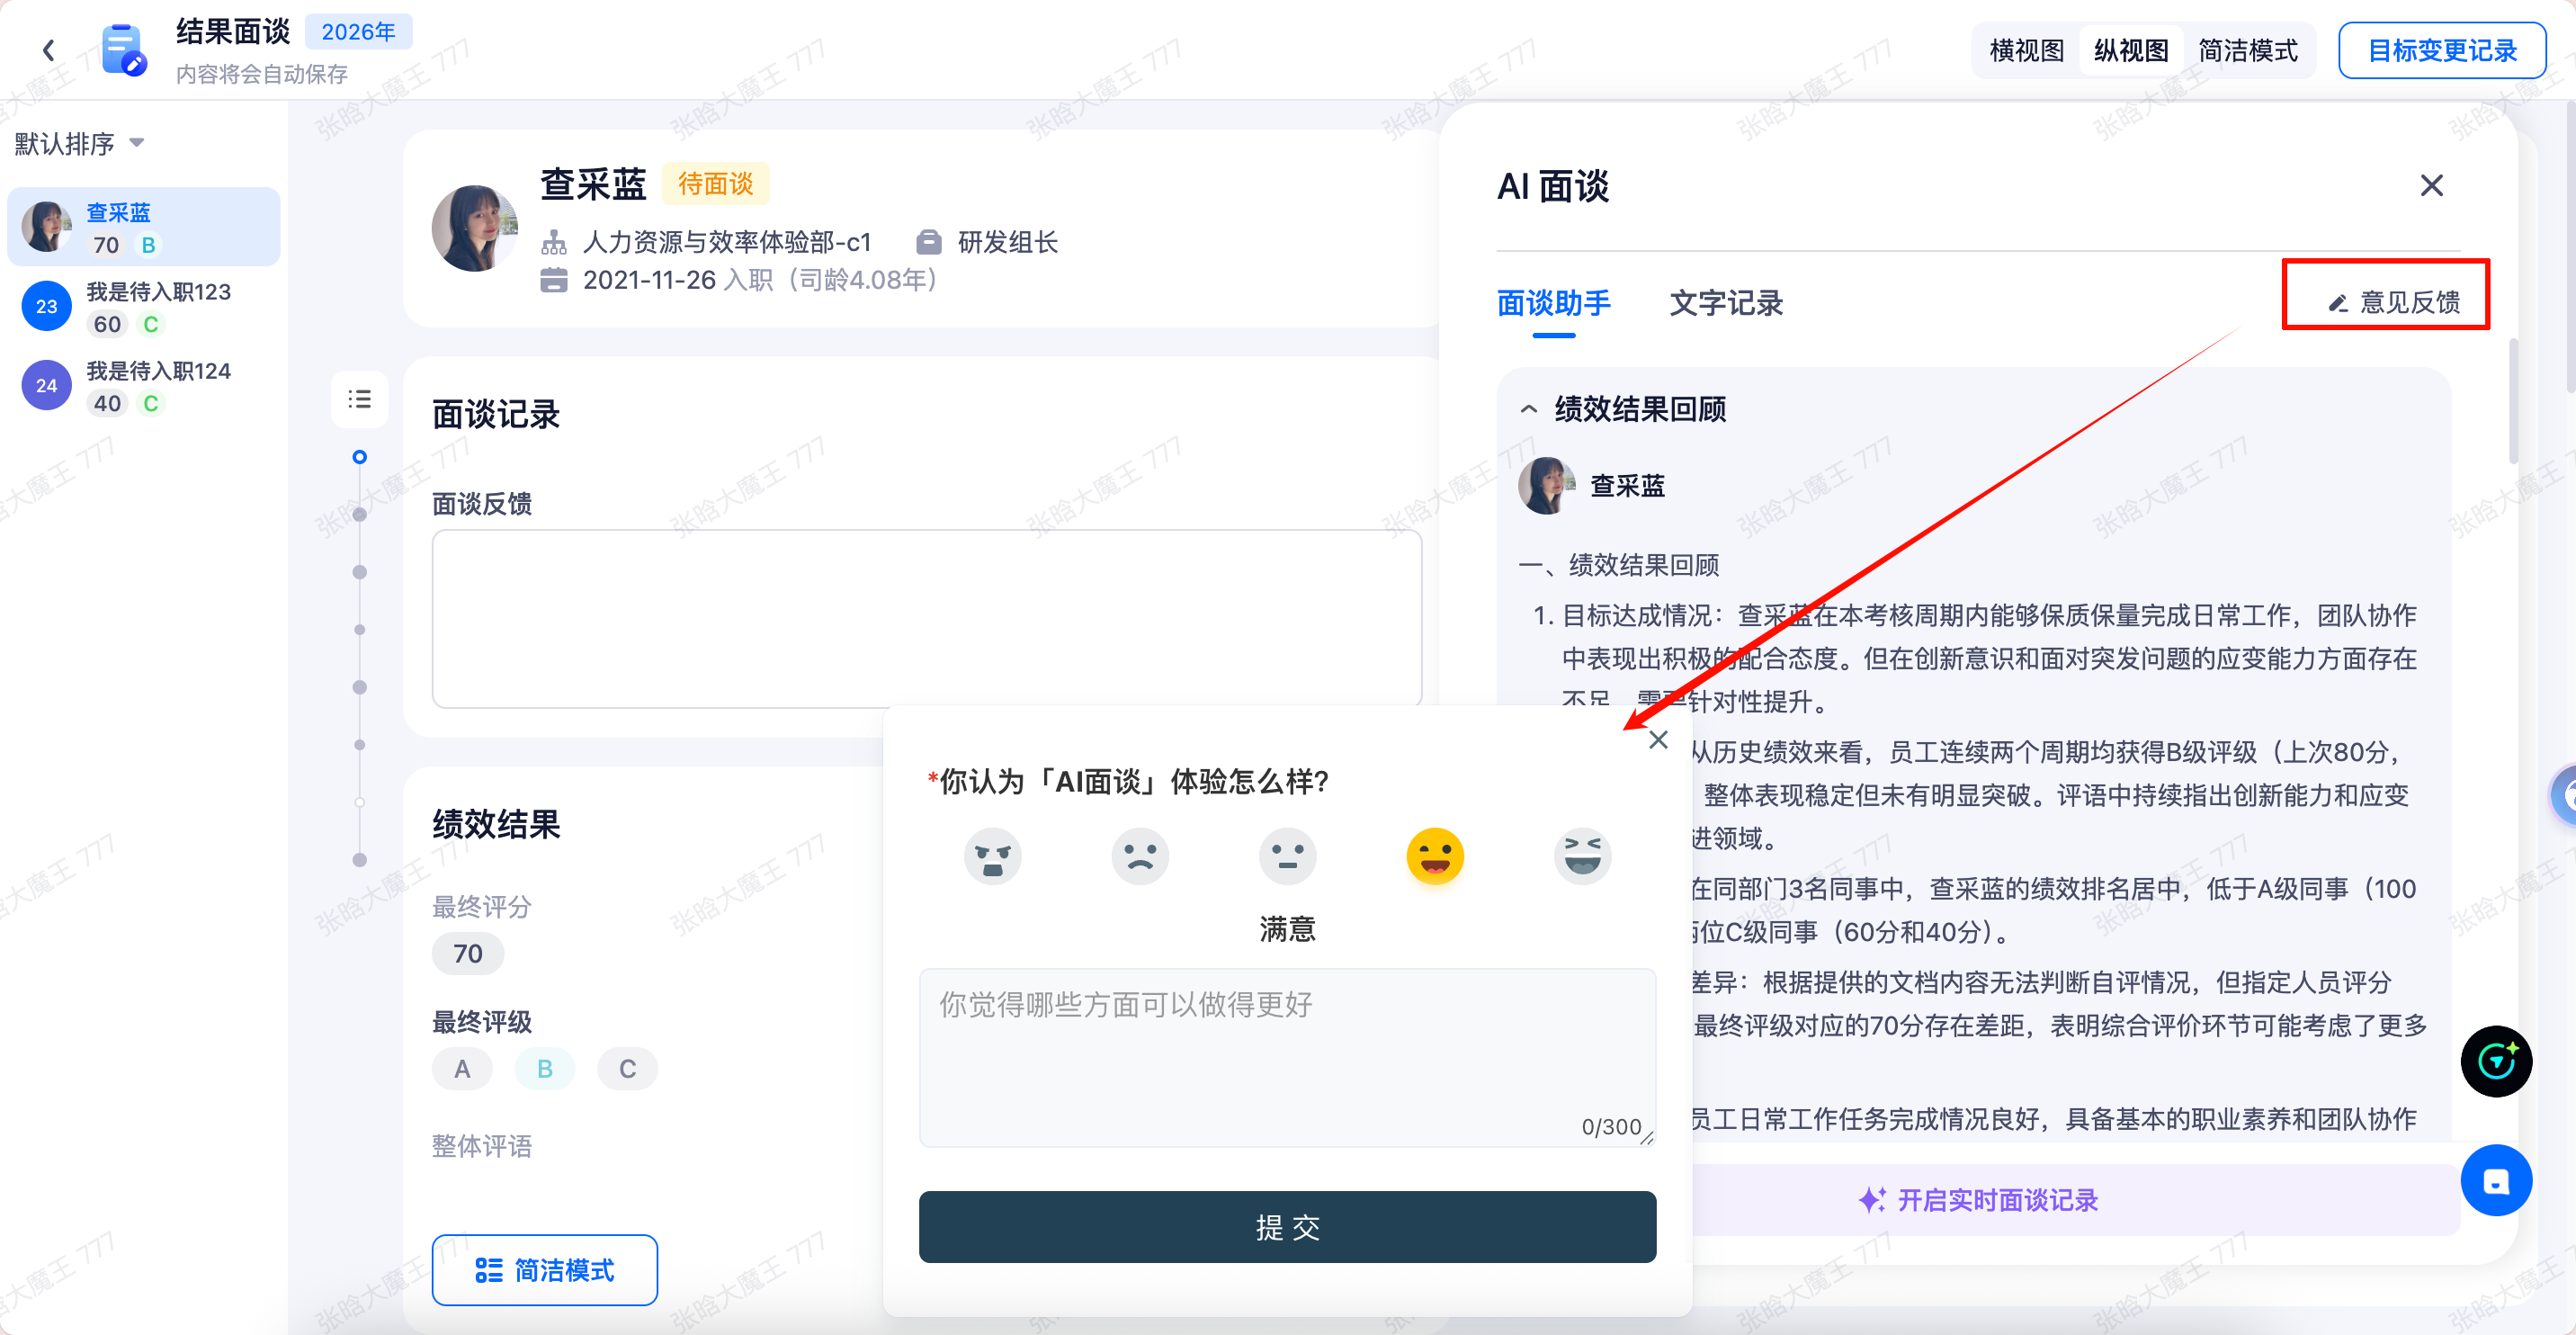Click the 提交 submit button

[x=1287, y=1227]
